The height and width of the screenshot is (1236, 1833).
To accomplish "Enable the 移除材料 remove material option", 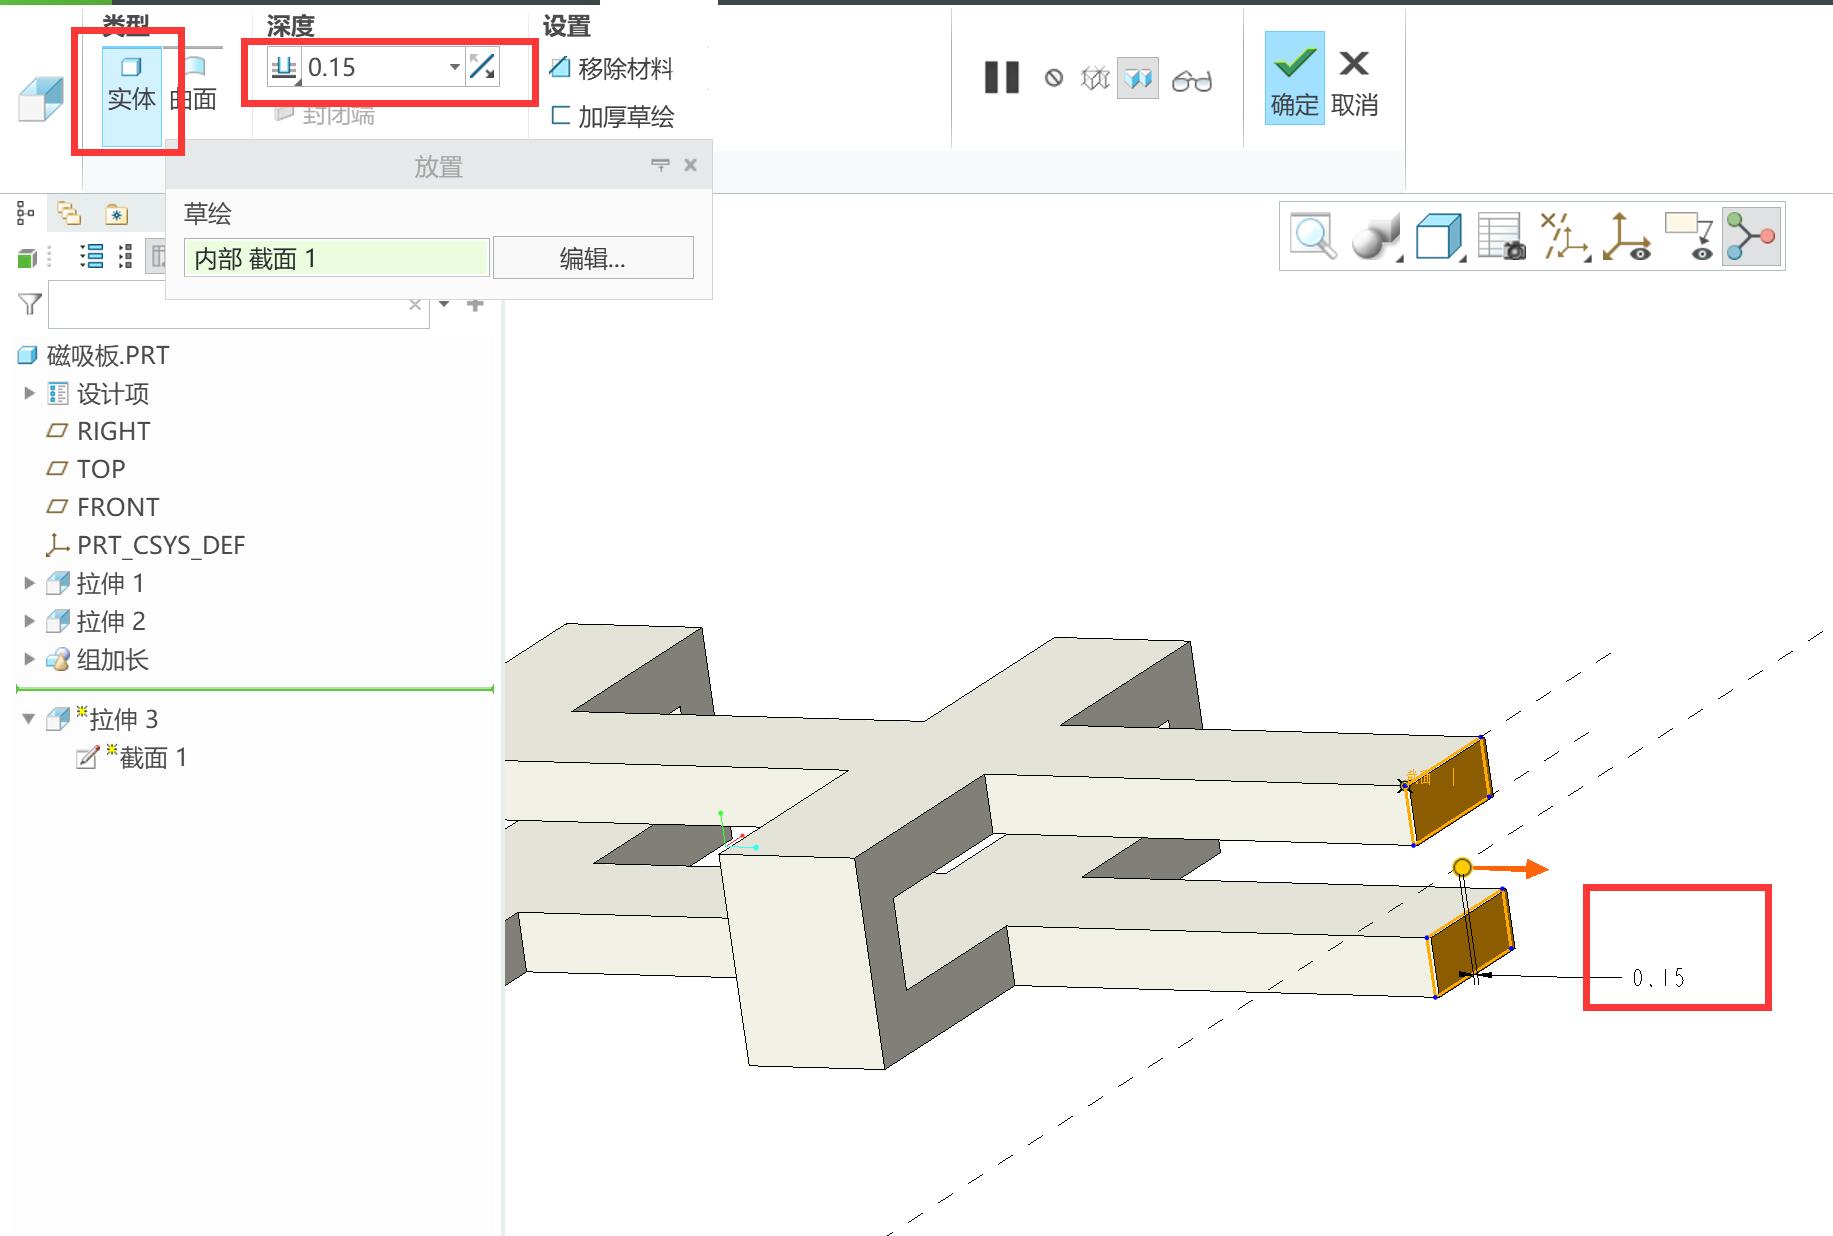I will click(611, 69).
